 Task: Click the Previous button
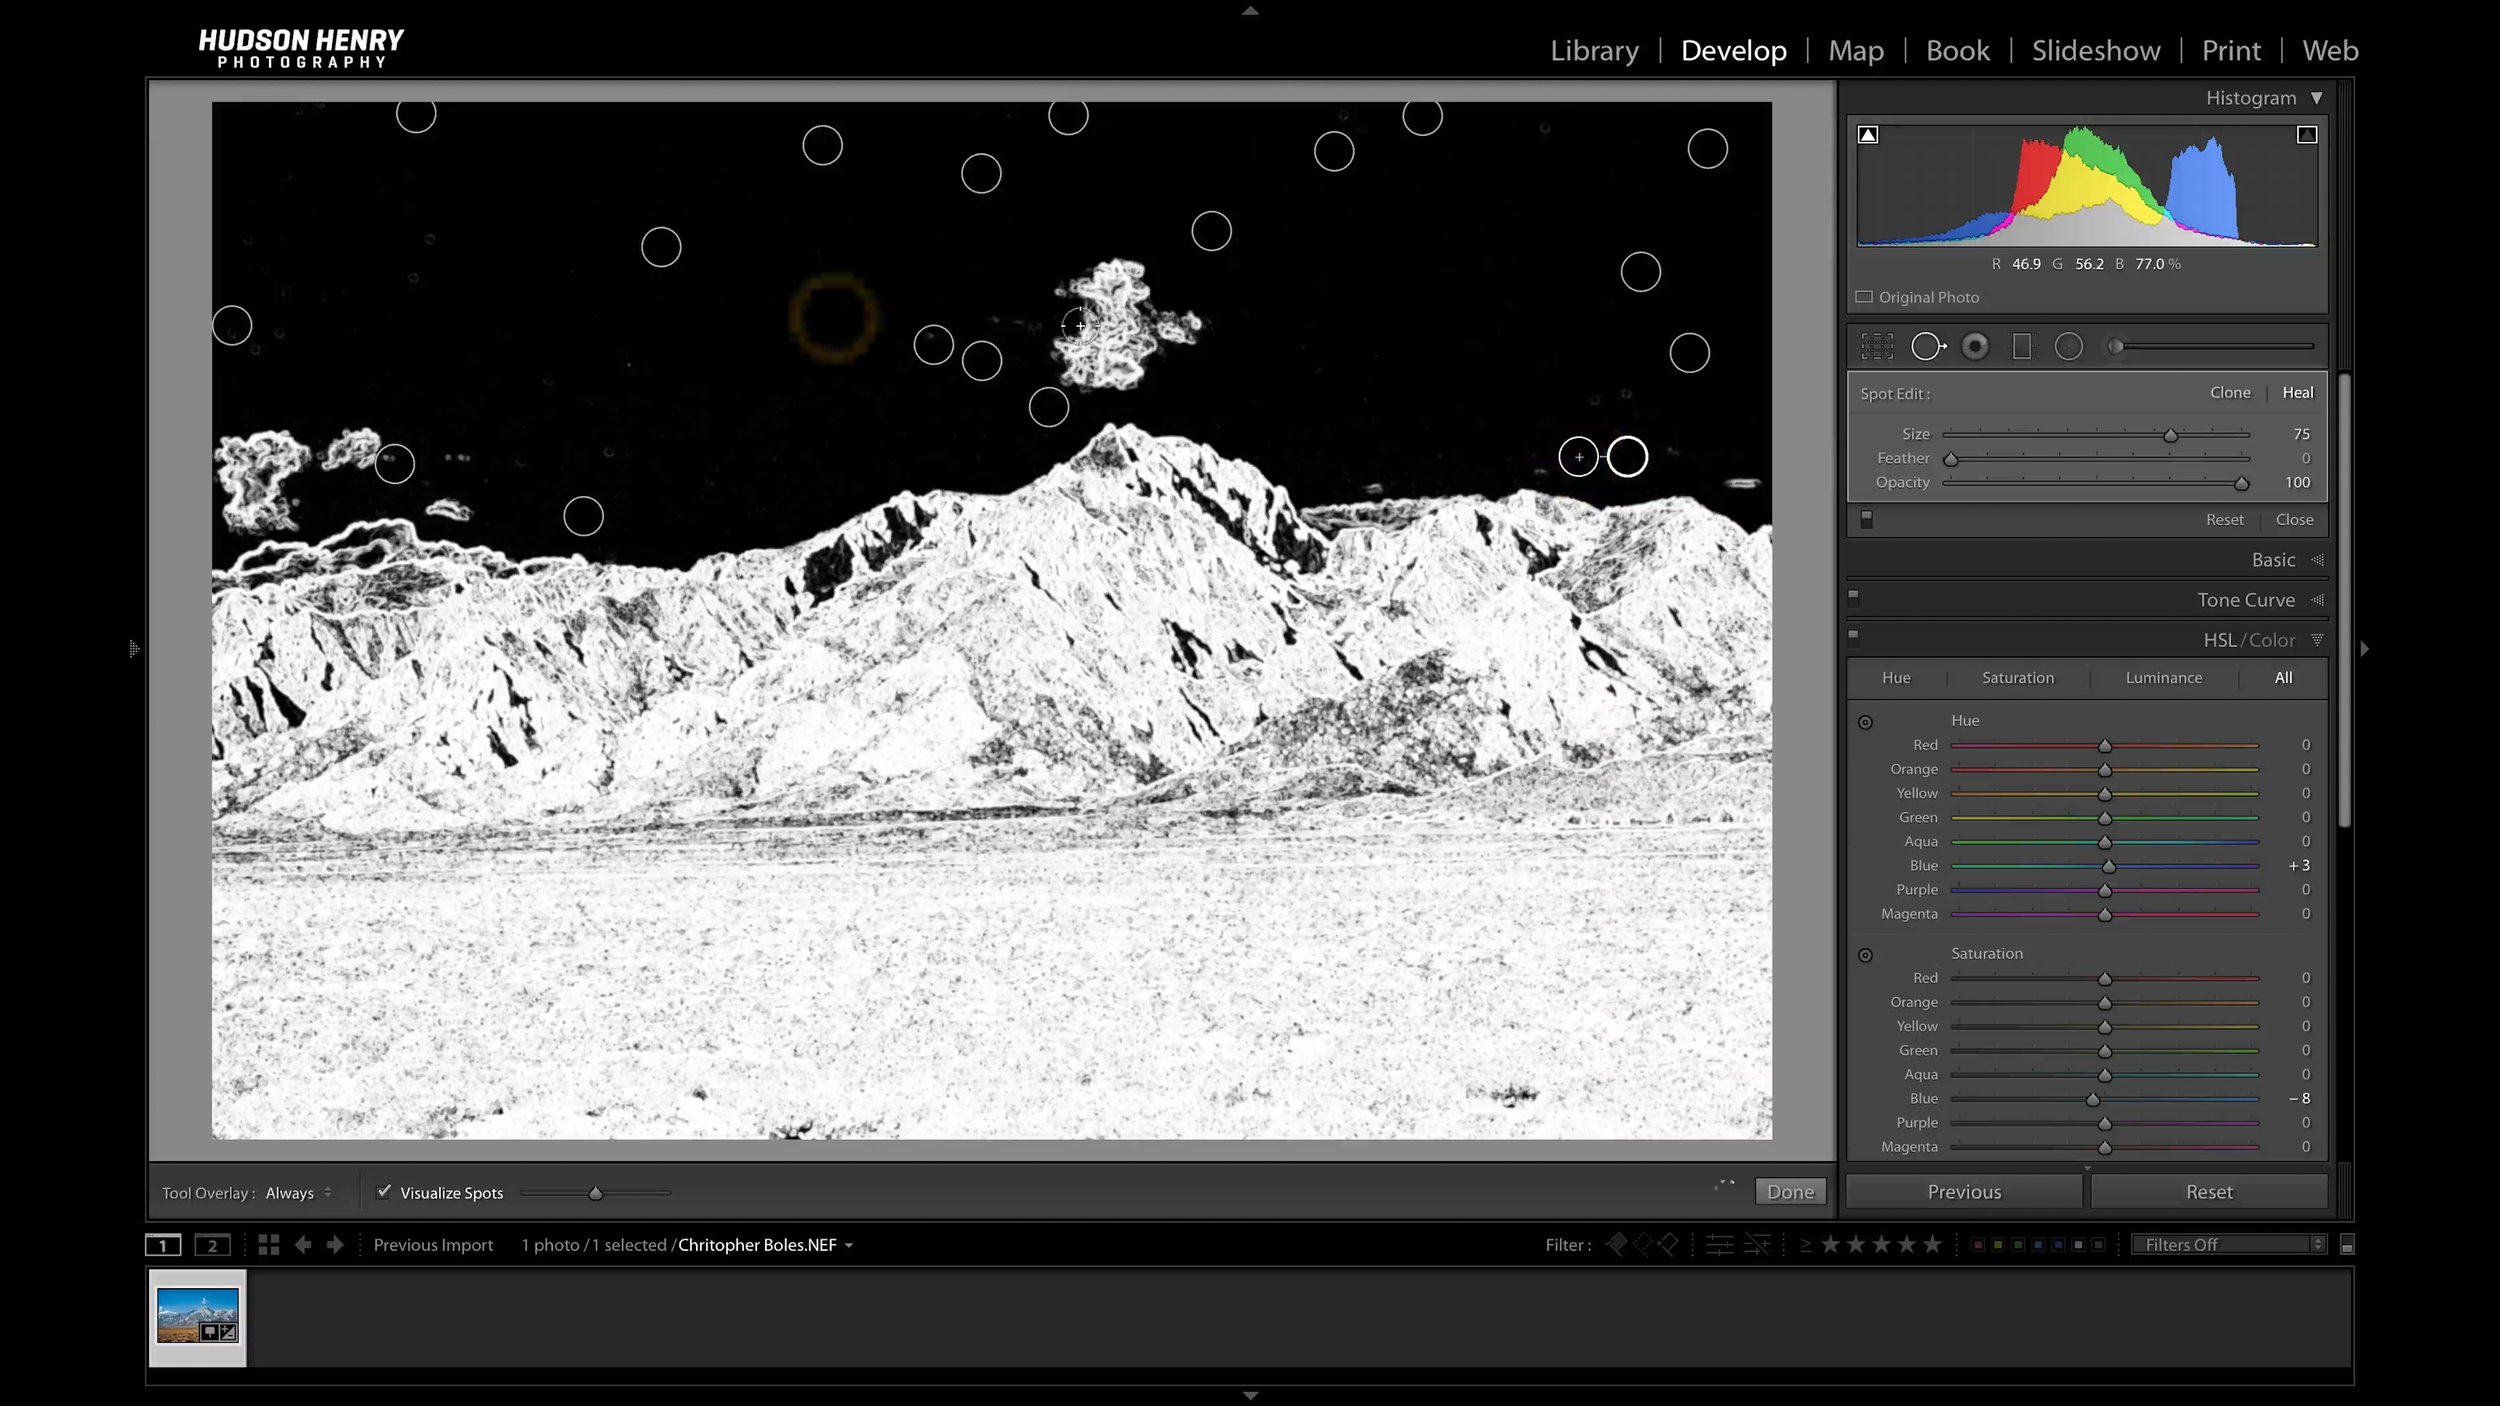tap(1964, 1192)
